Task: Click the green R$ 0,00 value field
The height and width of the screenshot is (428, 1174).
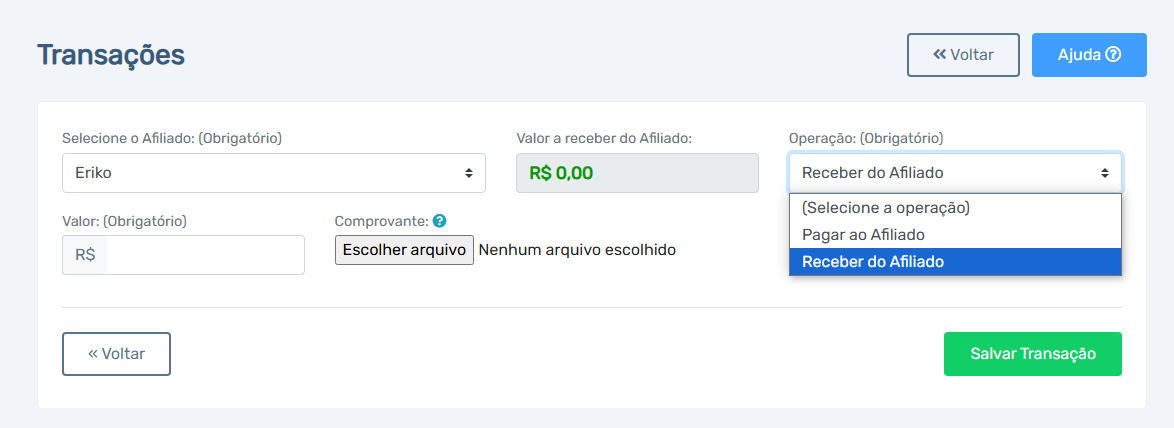Action: pos(637,174)
